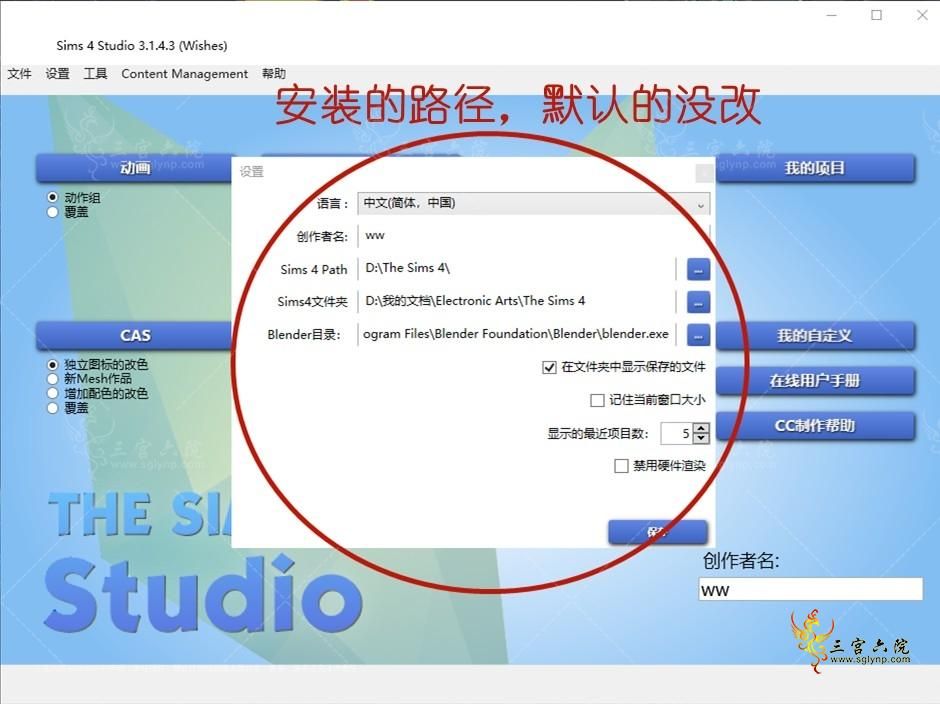The width and height of the screenshot is (940, 704).
Task: Enable 禁用硬件渲染 checkbox
Action: (x=621, y=466)
